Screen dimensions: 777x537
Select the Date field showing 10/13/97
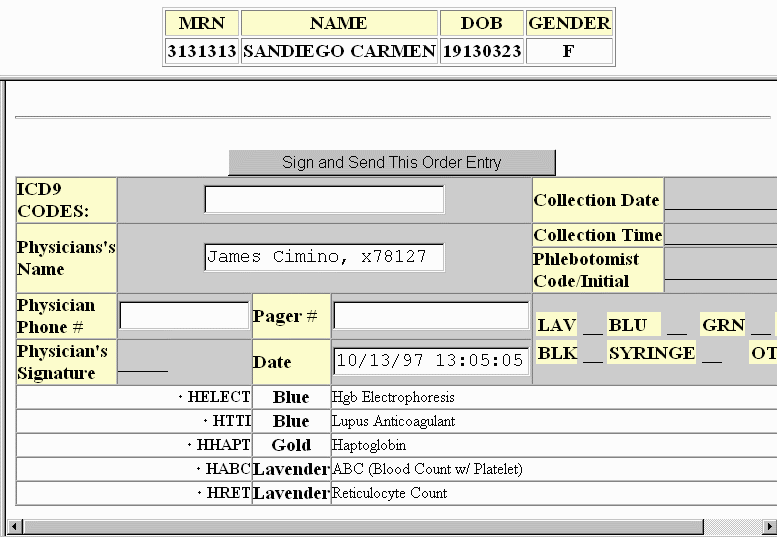click(x=430, y=361)
